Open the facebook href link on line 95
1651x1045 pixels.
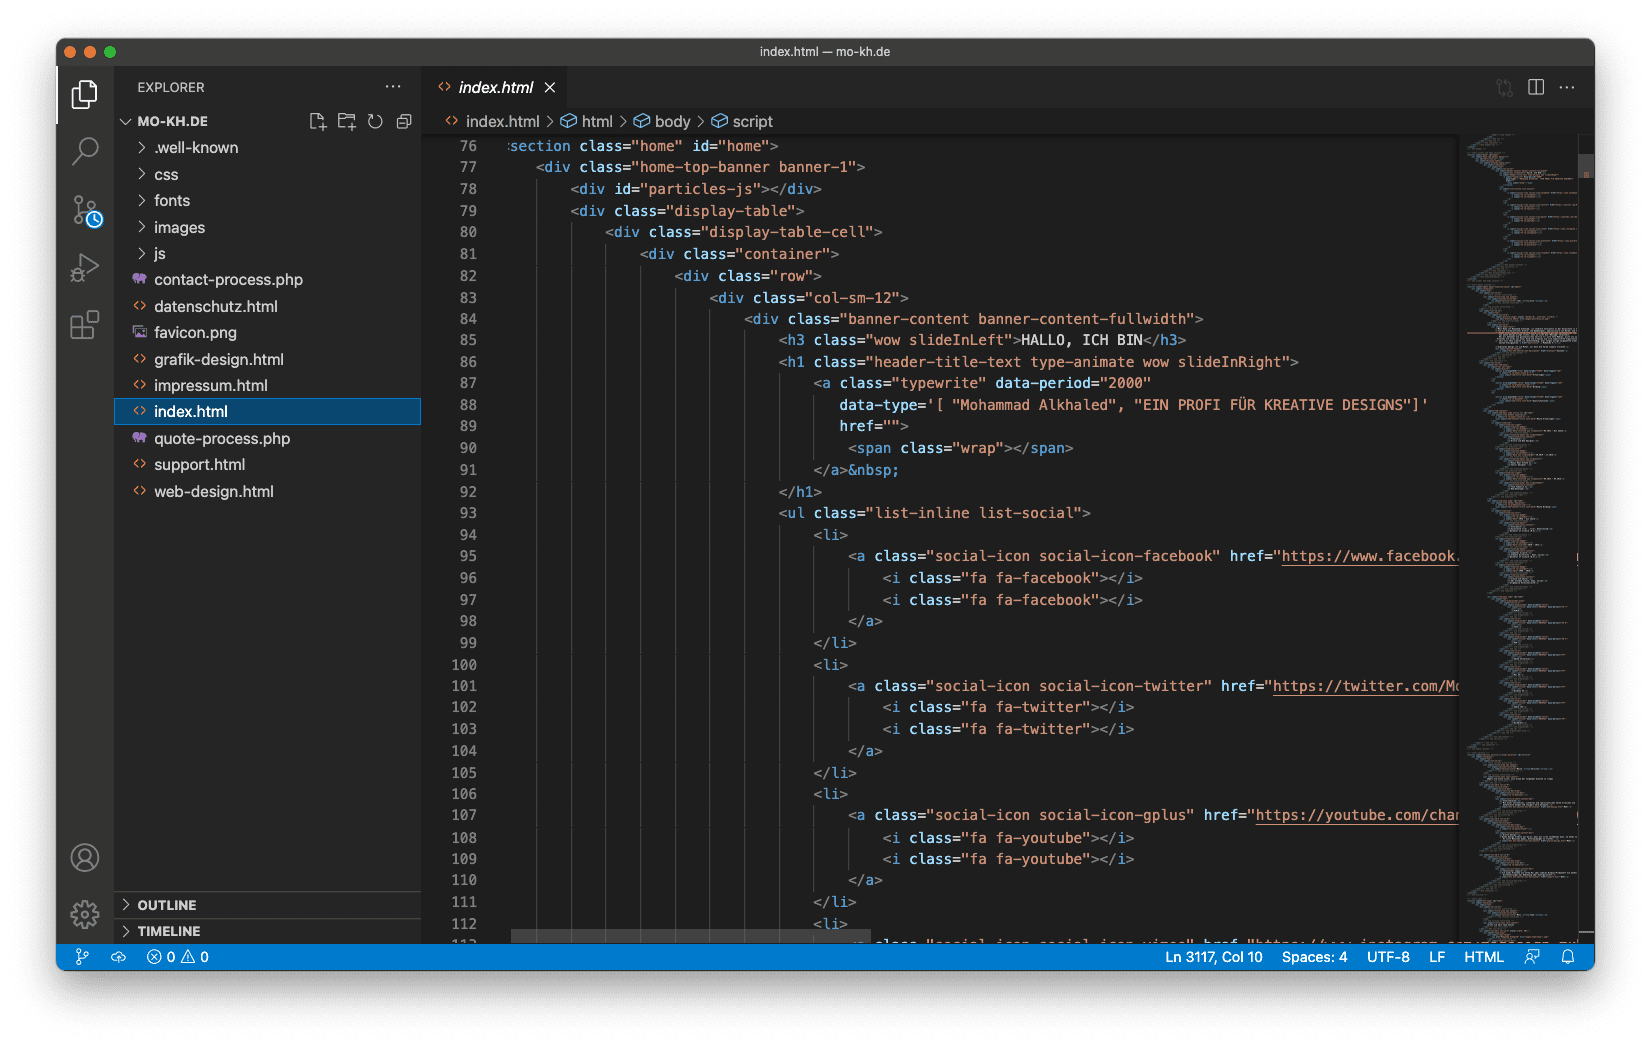[1370, 557]
